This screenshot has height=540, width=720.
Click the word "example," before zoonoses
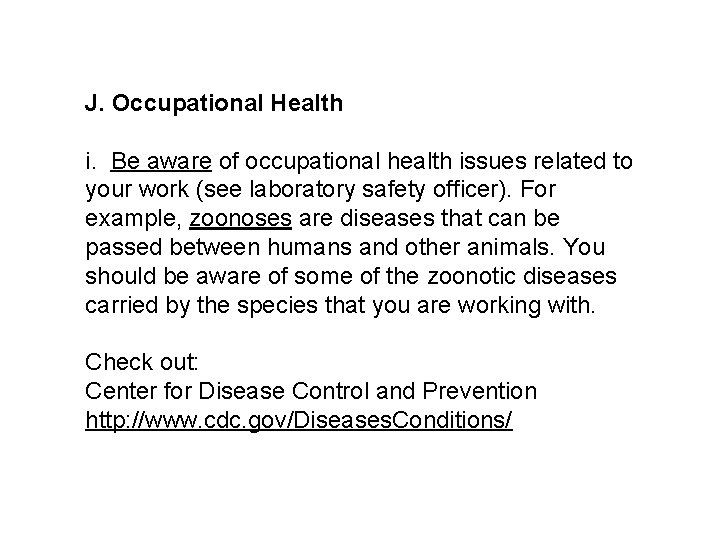[x=134, y=219]
